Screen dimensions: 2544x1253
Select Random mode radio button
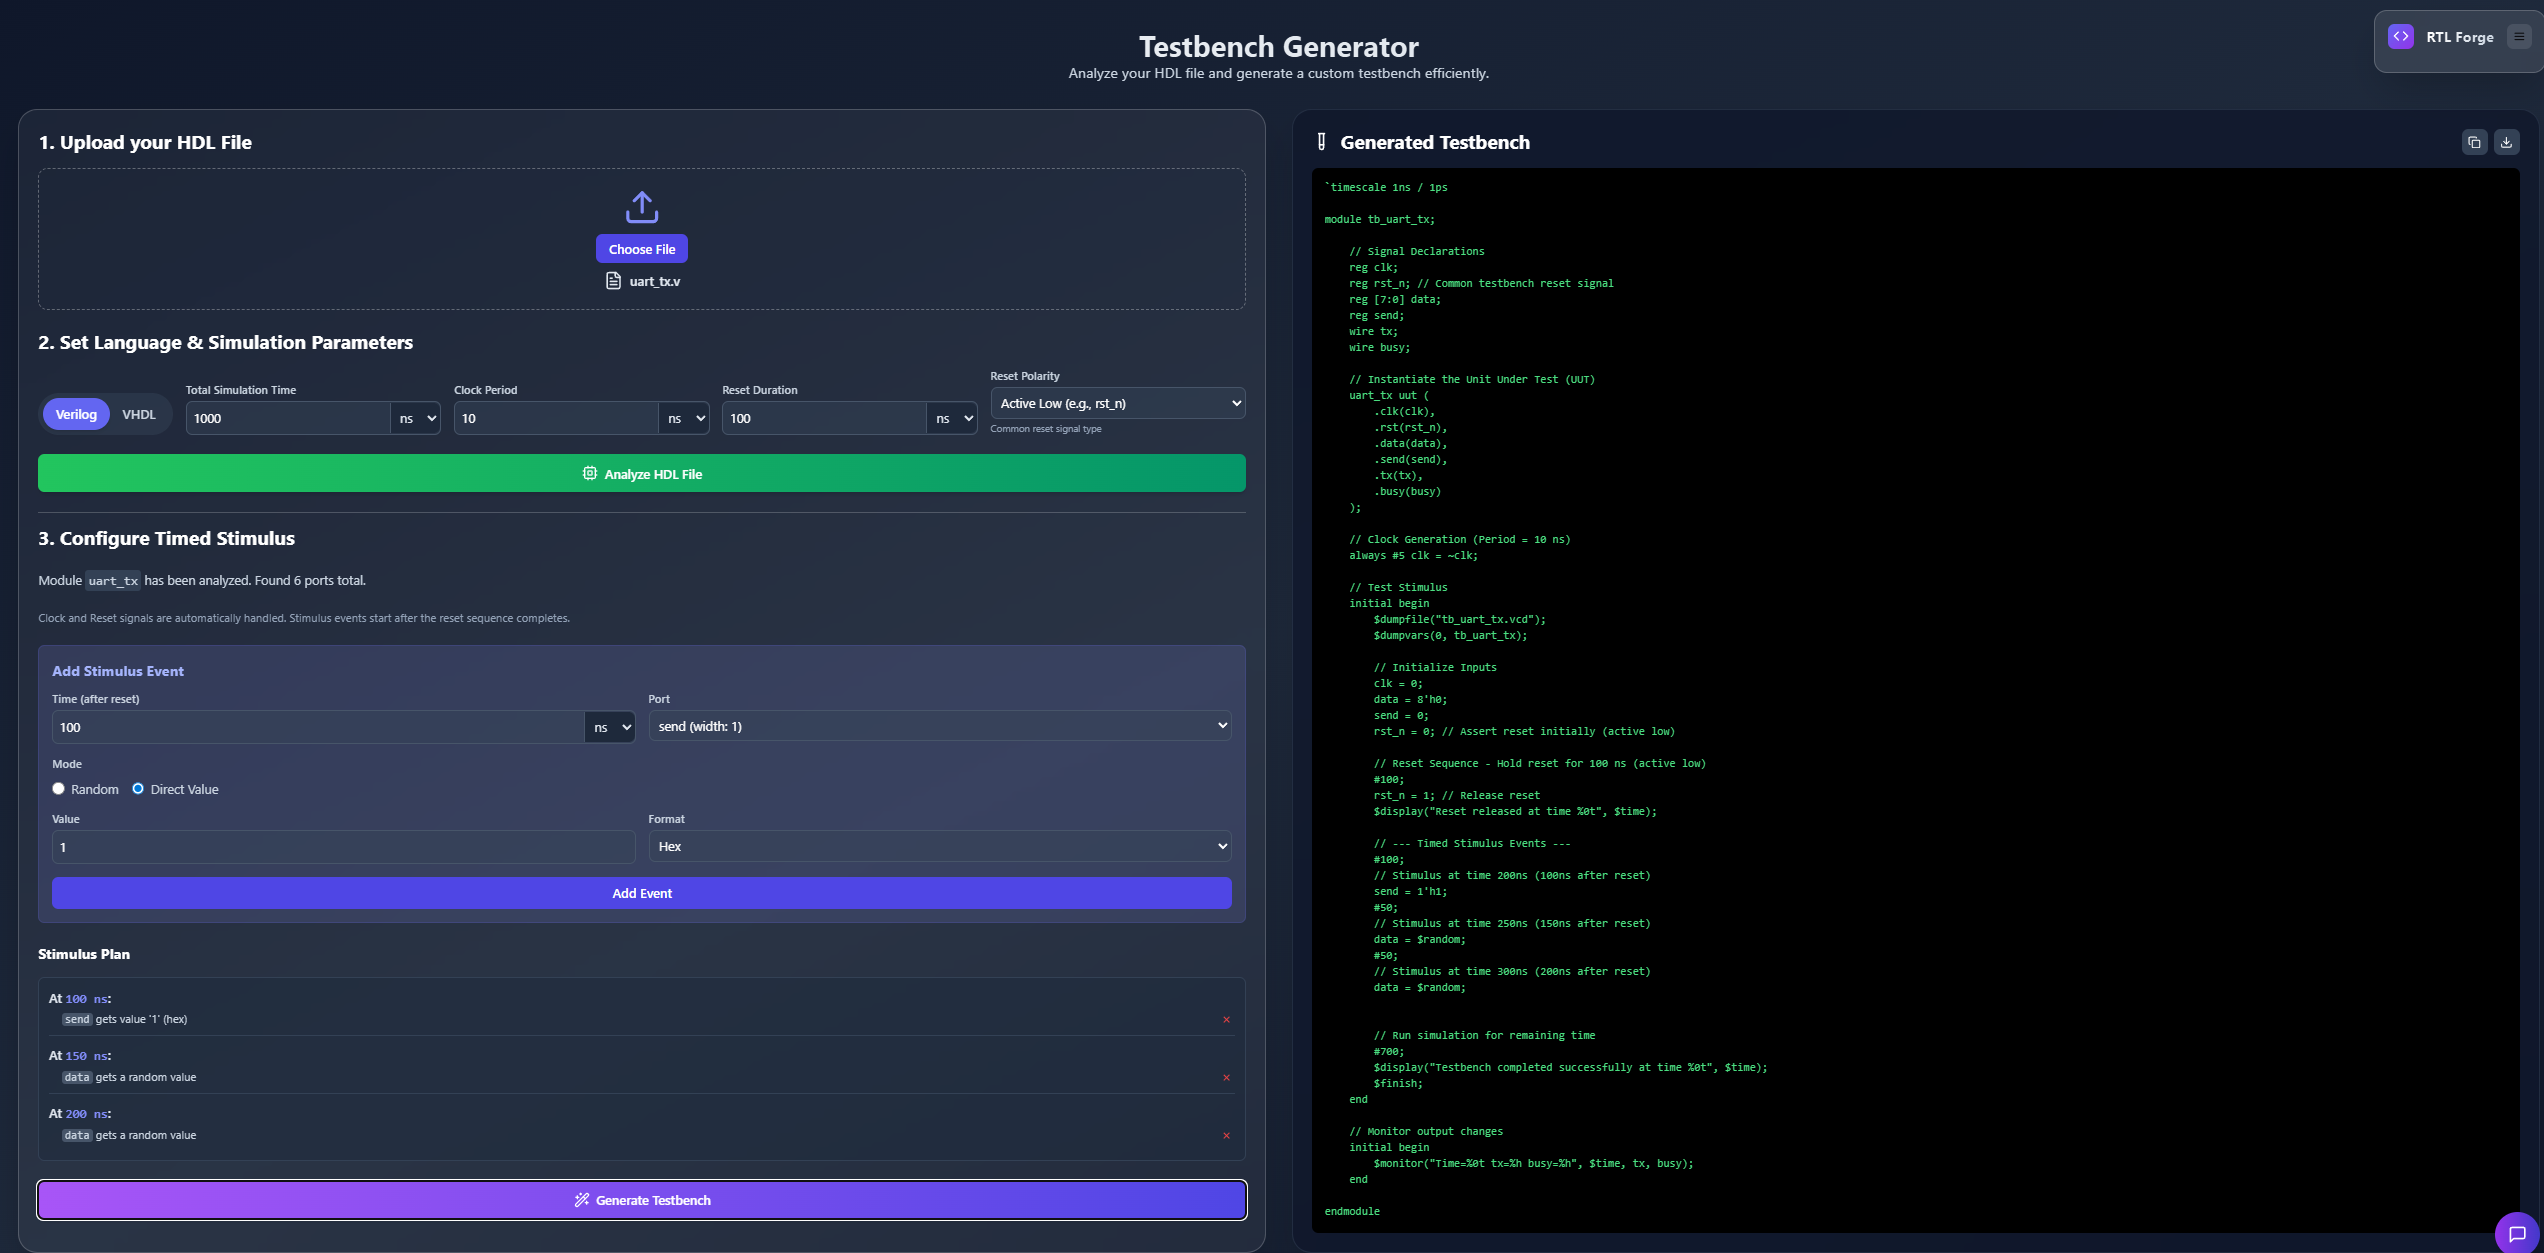(x=58, y=789)
